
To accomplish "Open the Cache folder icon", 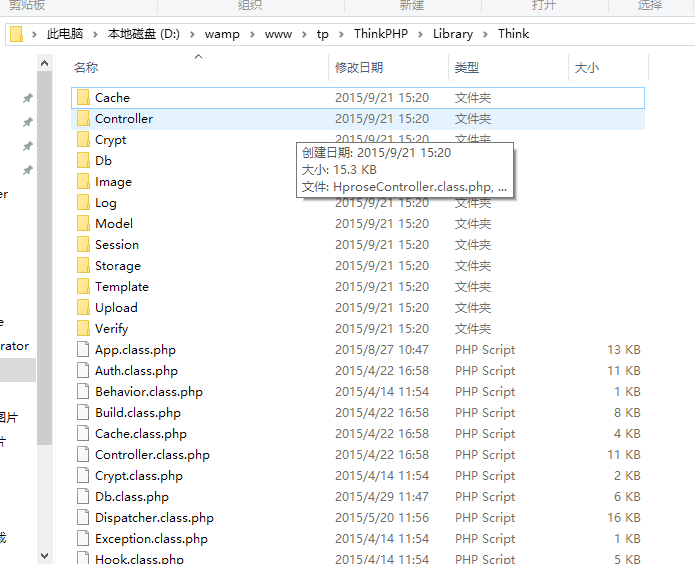I will [83, 97].
